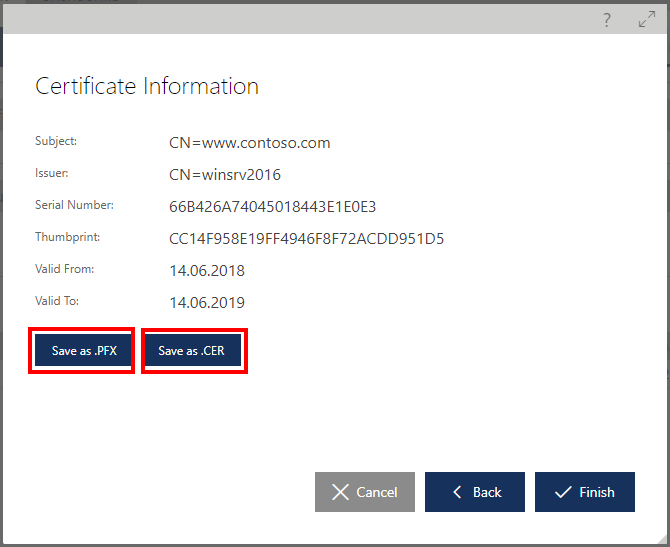Click the Valid To field label

(x=57, y=301)
